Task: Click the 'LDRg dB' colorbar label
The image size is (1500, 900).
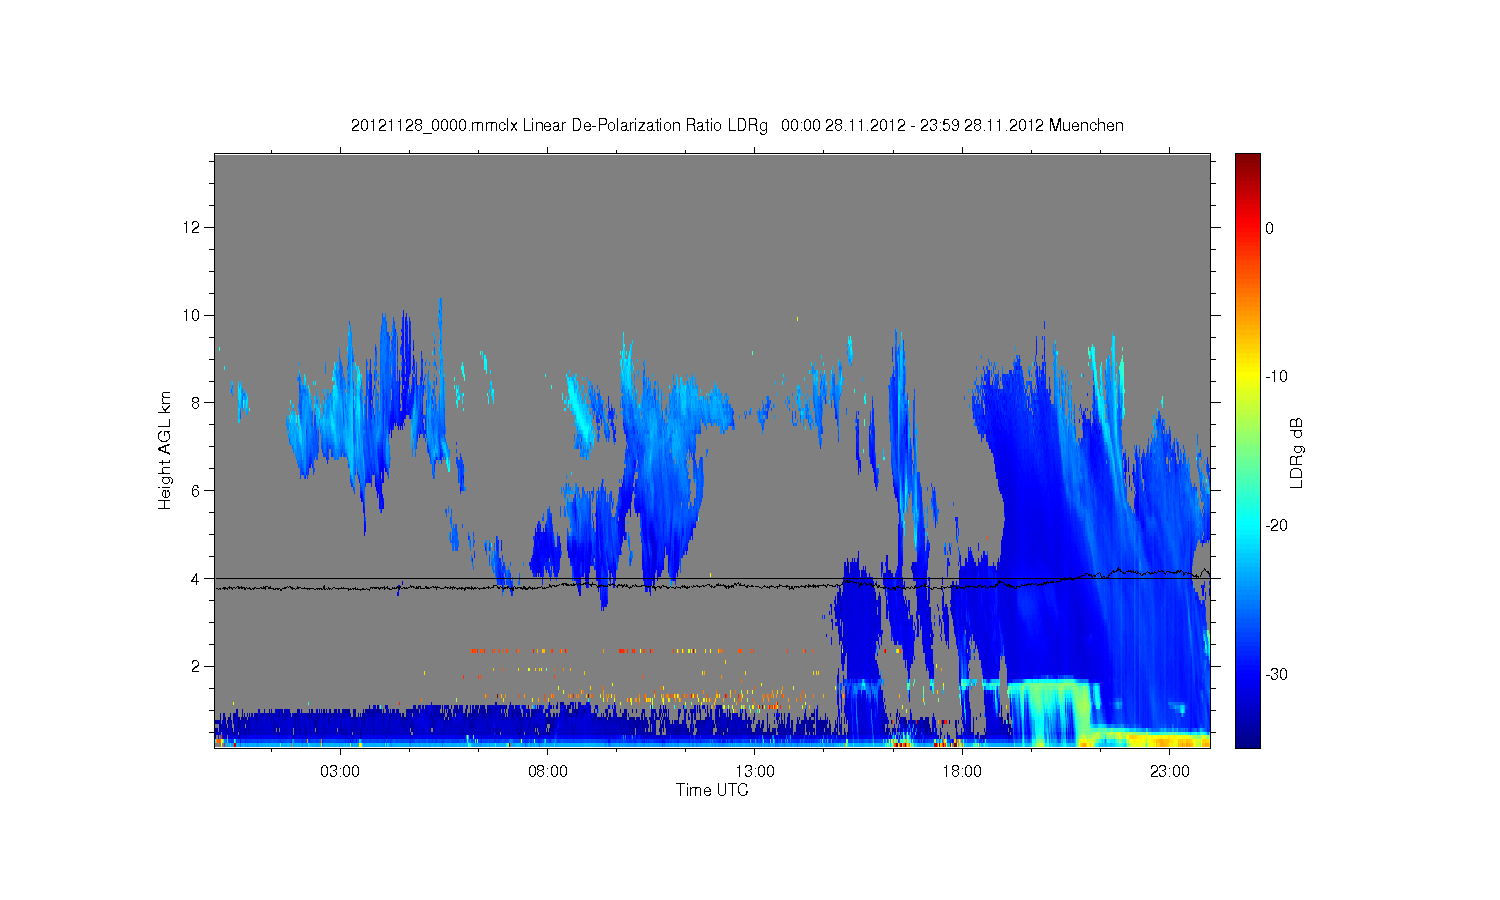Action: (1297, 452)
